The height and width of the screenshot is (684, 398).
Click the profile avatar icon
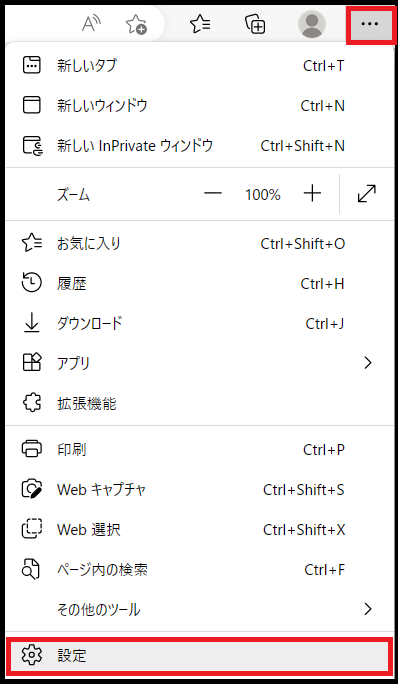(312, 24)
